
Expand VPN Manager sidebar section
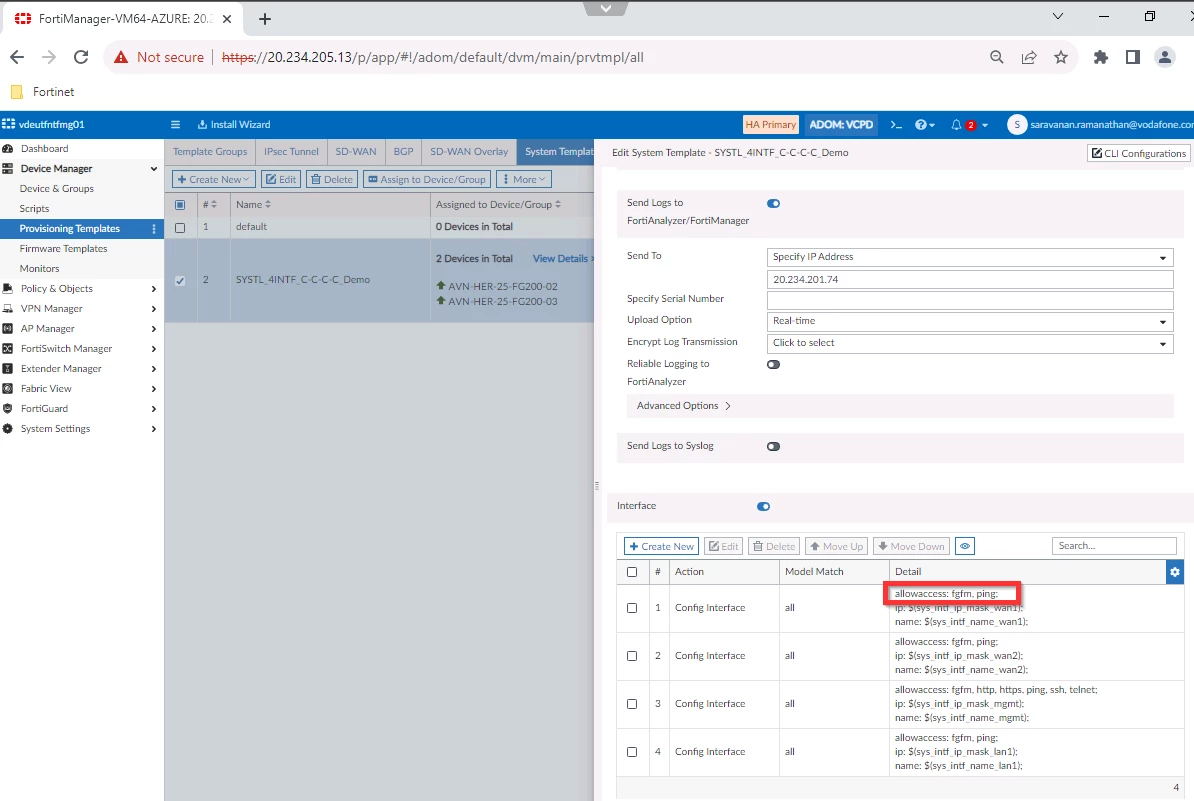(x=154, y=309)
